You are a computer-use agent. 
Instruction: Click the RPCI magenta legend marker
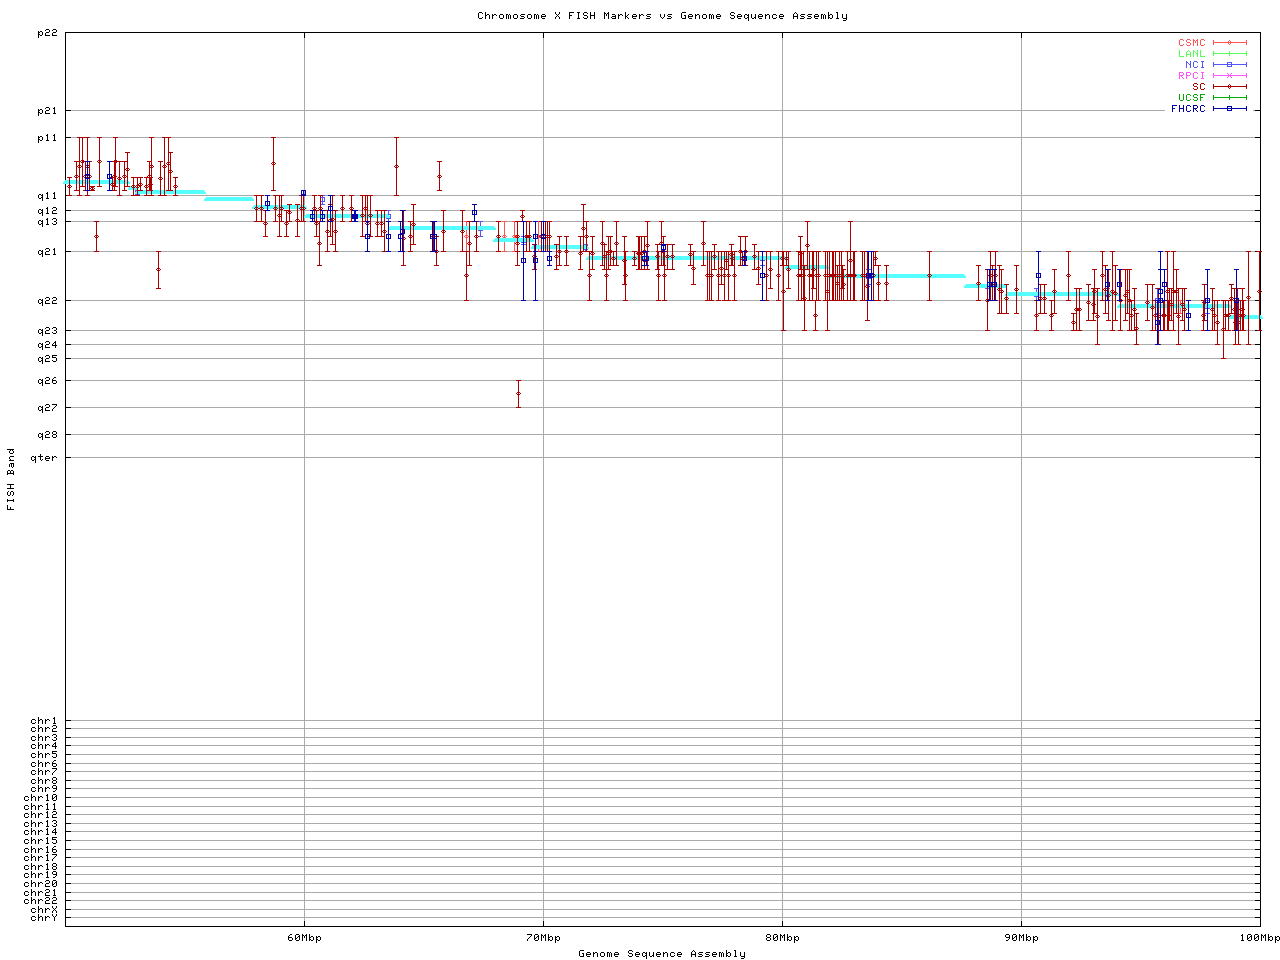1229,76
